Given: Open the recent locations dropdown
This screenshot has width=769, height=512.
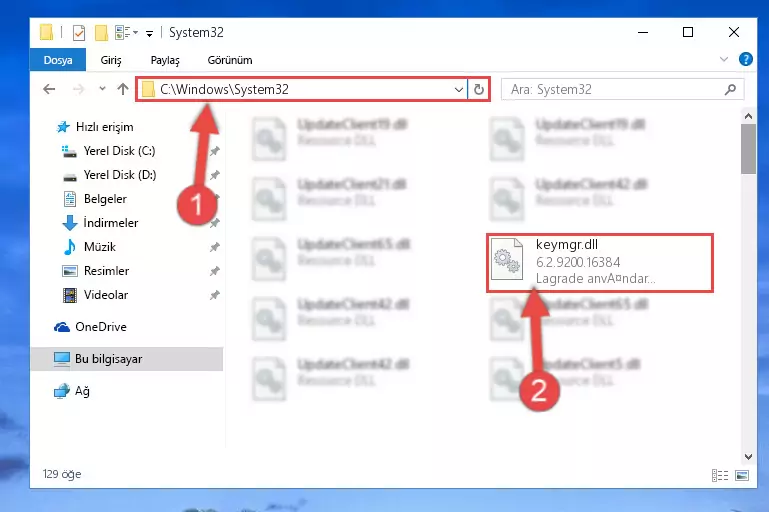Looking at the screenshot, I should pos(102,89).
